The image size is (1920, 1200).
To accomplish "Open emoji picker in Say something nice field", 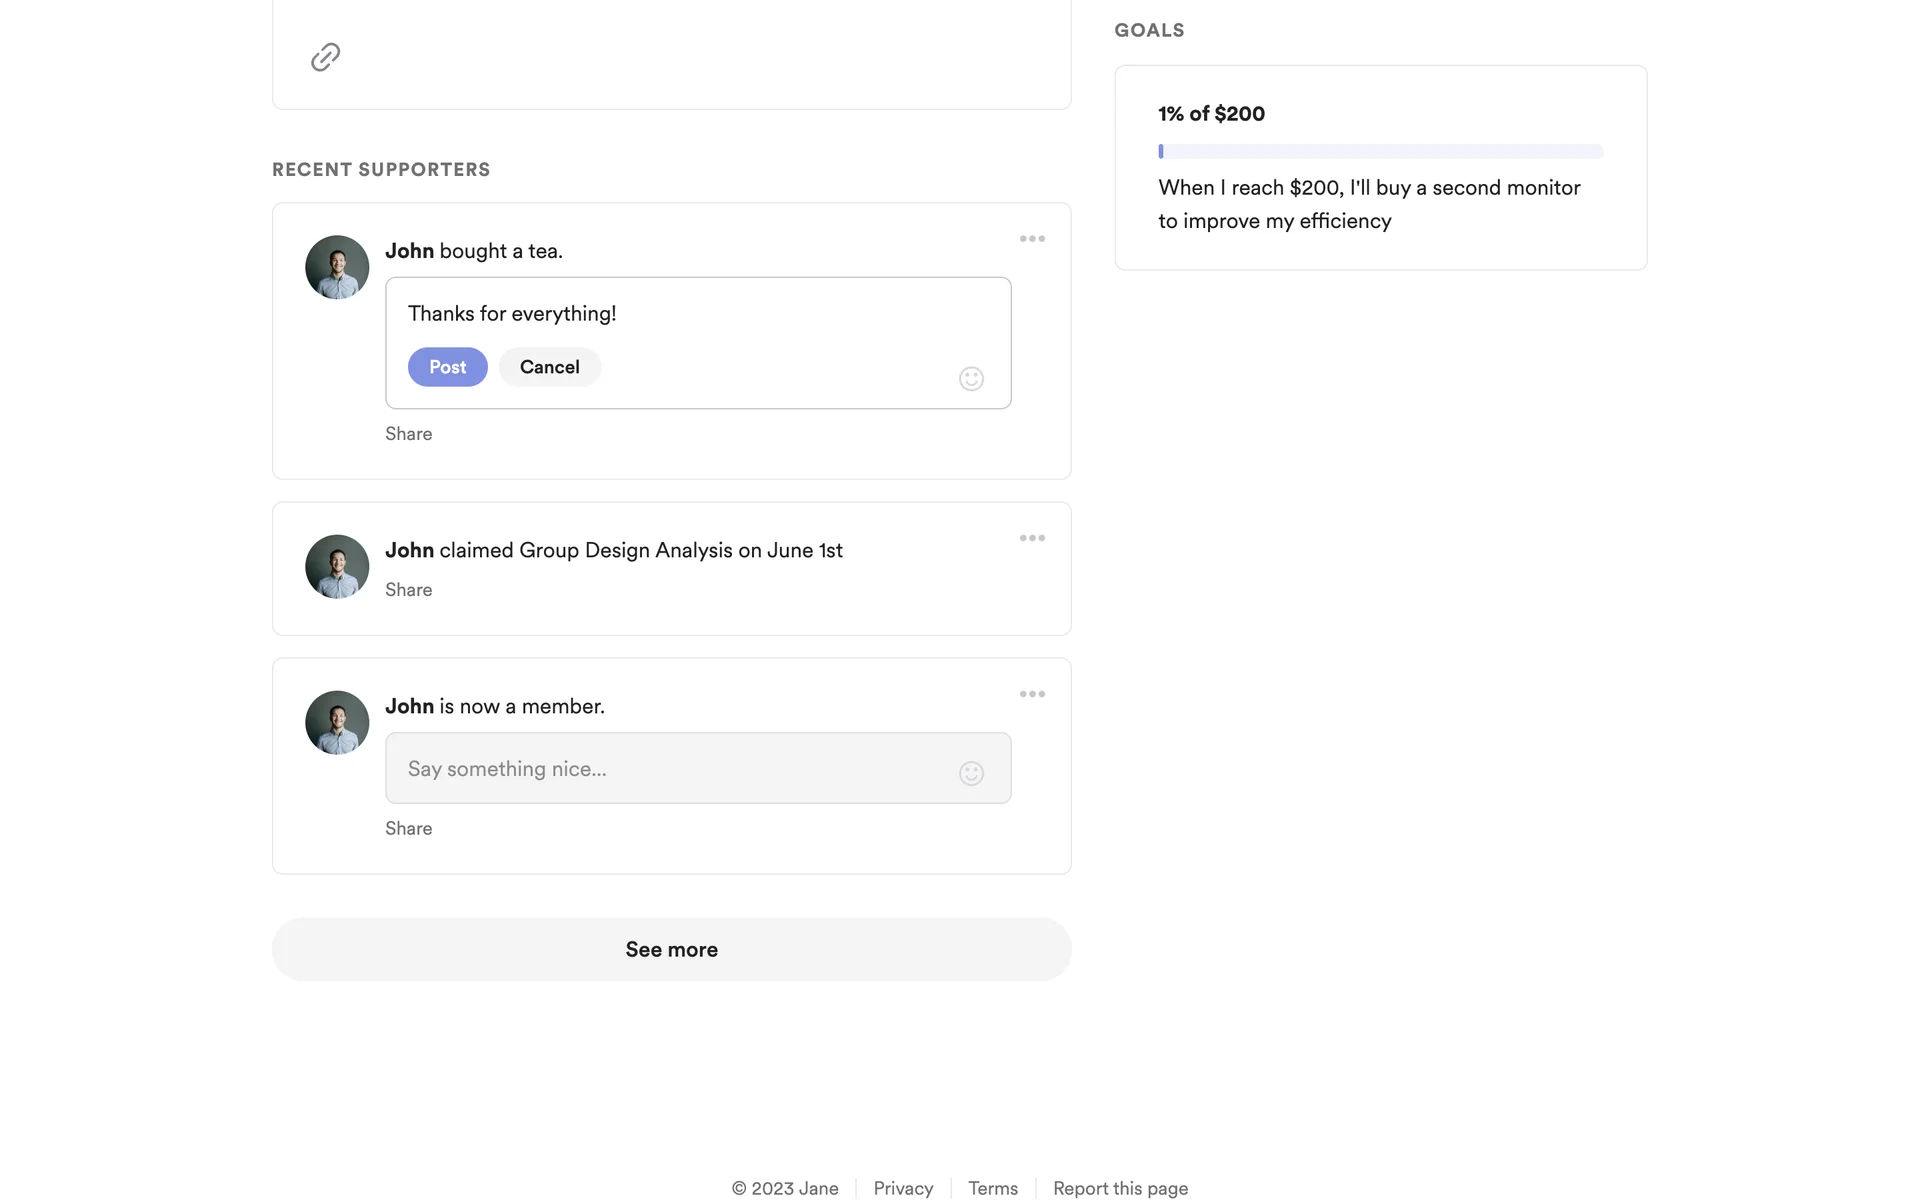I will tap(971, 773).
